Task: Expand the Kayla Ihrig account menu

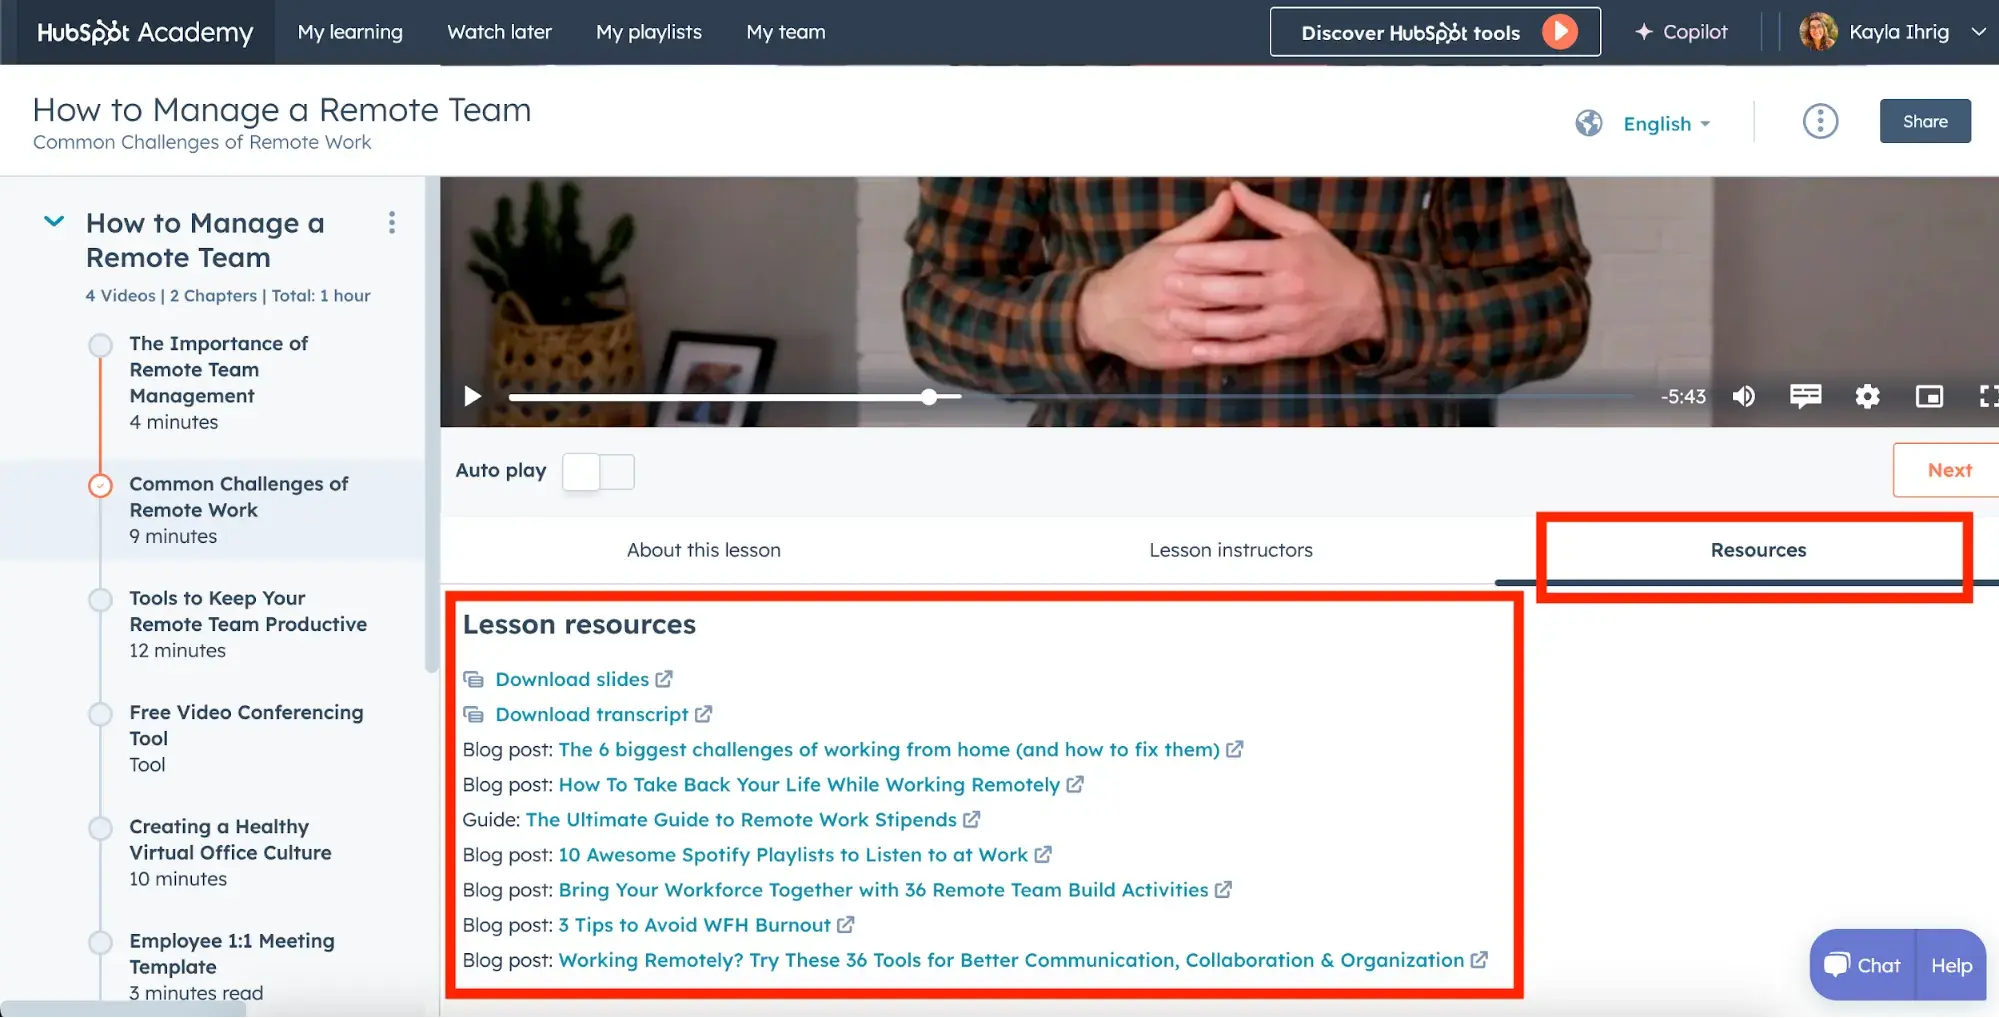Action: [x=1977, y=32]
